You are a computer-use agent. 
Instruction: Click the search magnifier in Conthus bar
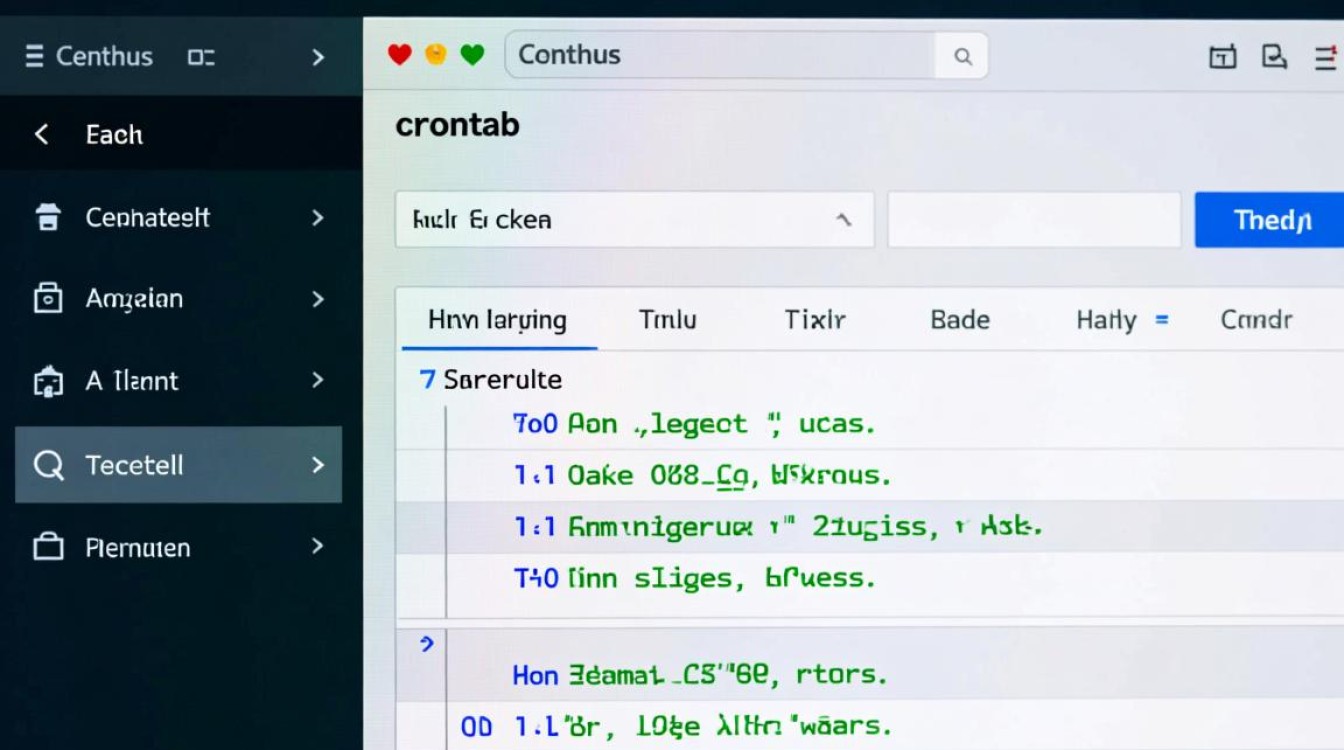[x=962, y=57]
